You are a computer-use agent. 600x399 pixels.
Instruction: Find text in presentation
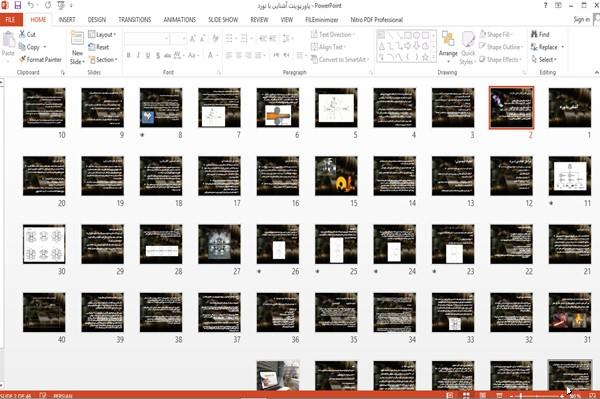(540, 34)
